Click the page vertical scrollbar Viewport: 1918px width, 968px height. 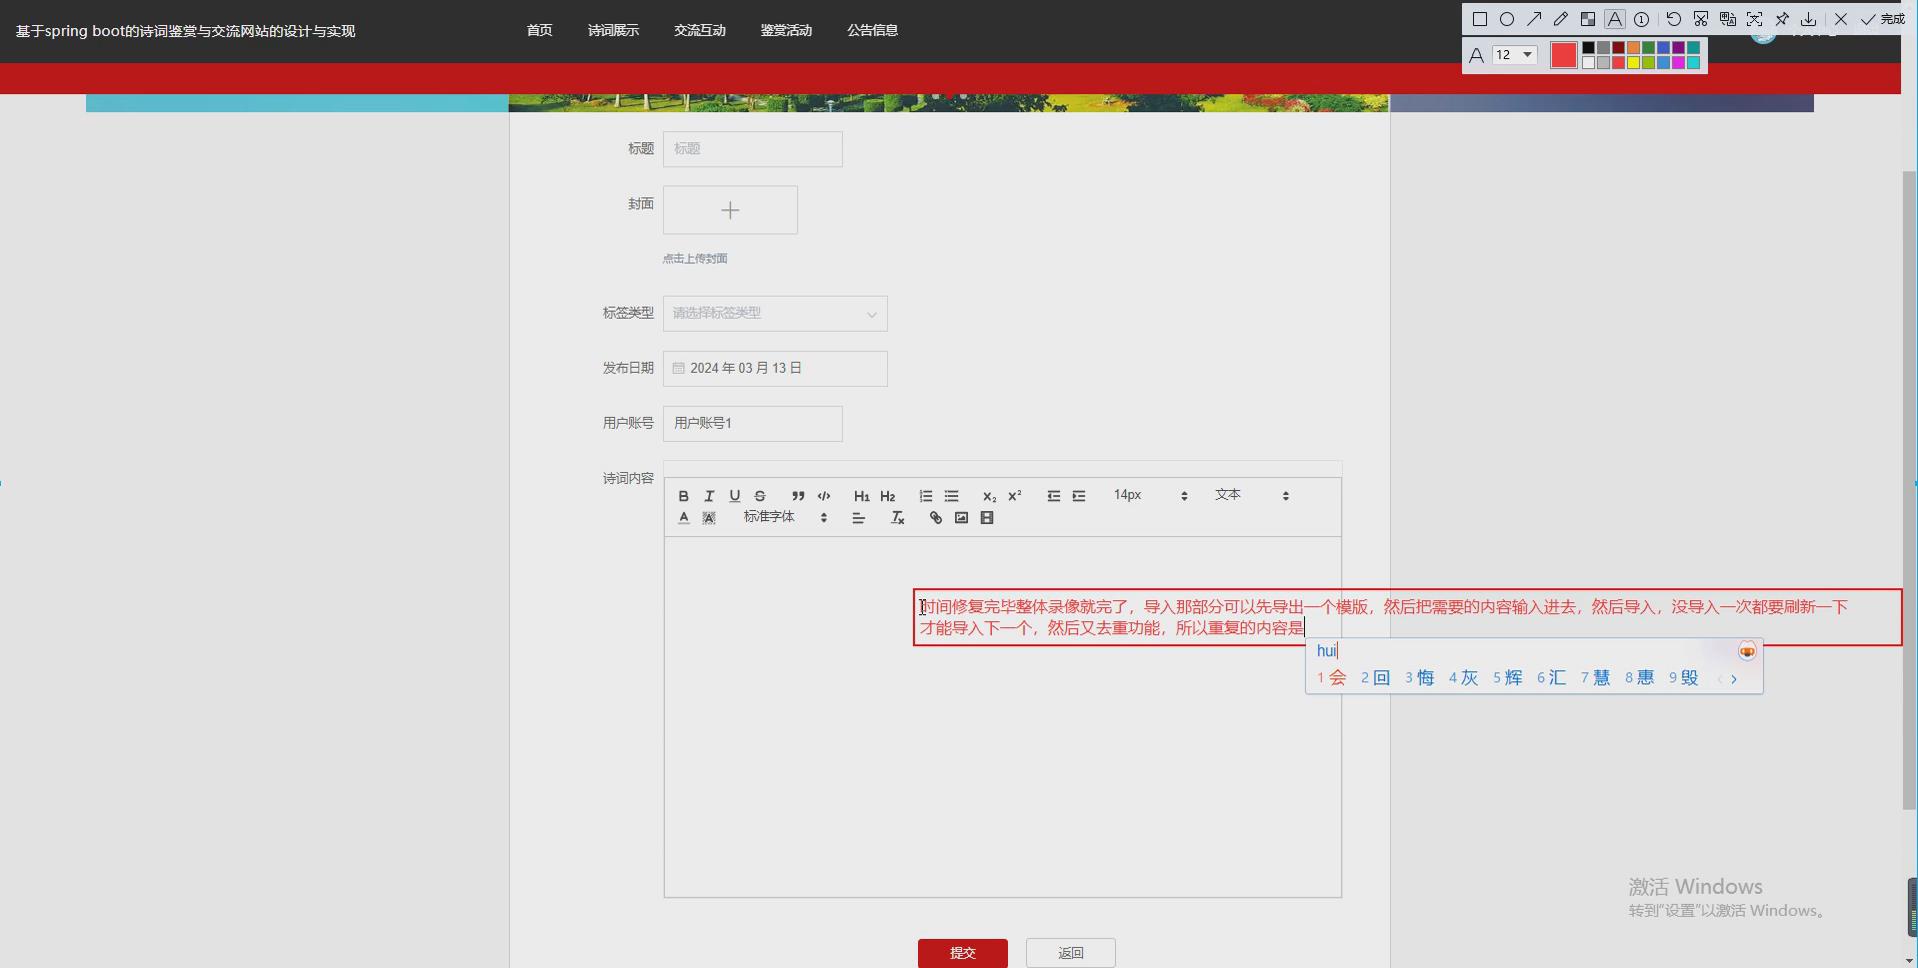click(x=1909, y=490)
